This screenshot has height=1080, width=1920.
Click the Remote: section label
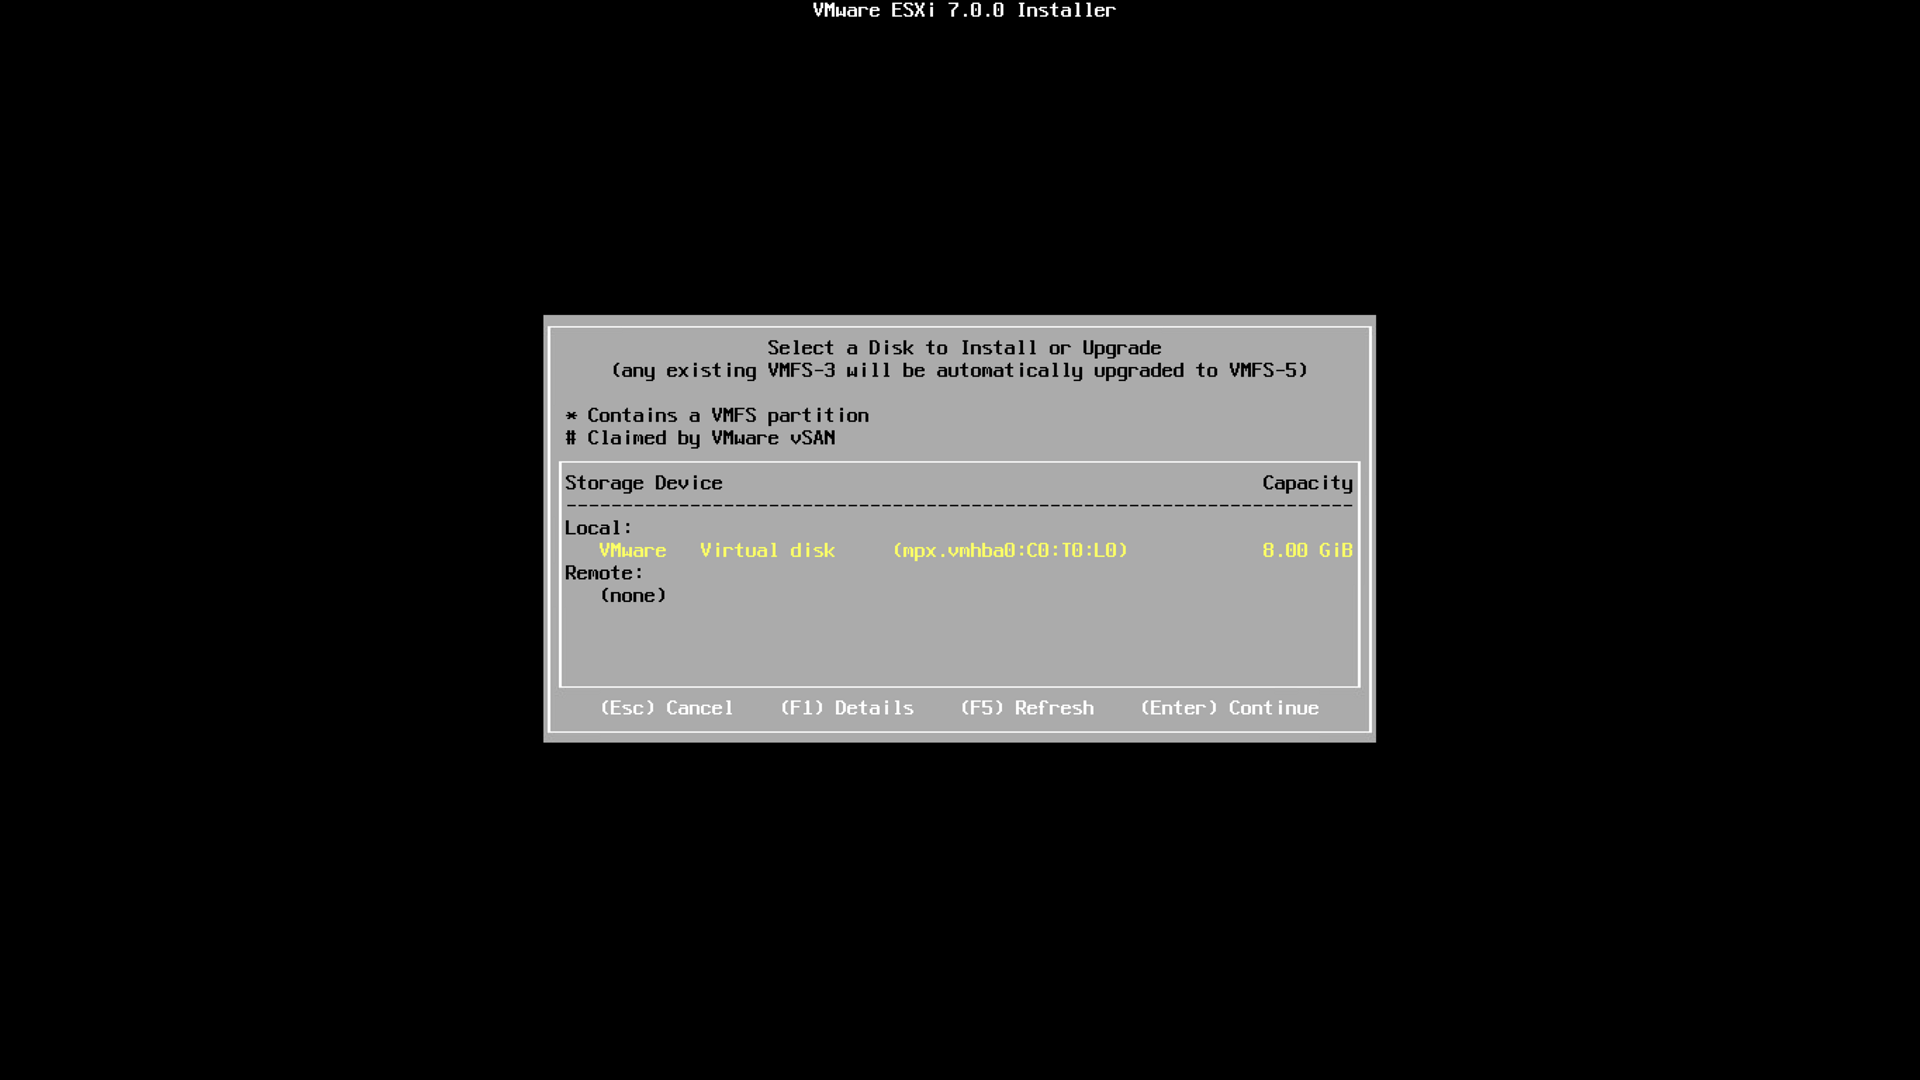click(604, 573)
